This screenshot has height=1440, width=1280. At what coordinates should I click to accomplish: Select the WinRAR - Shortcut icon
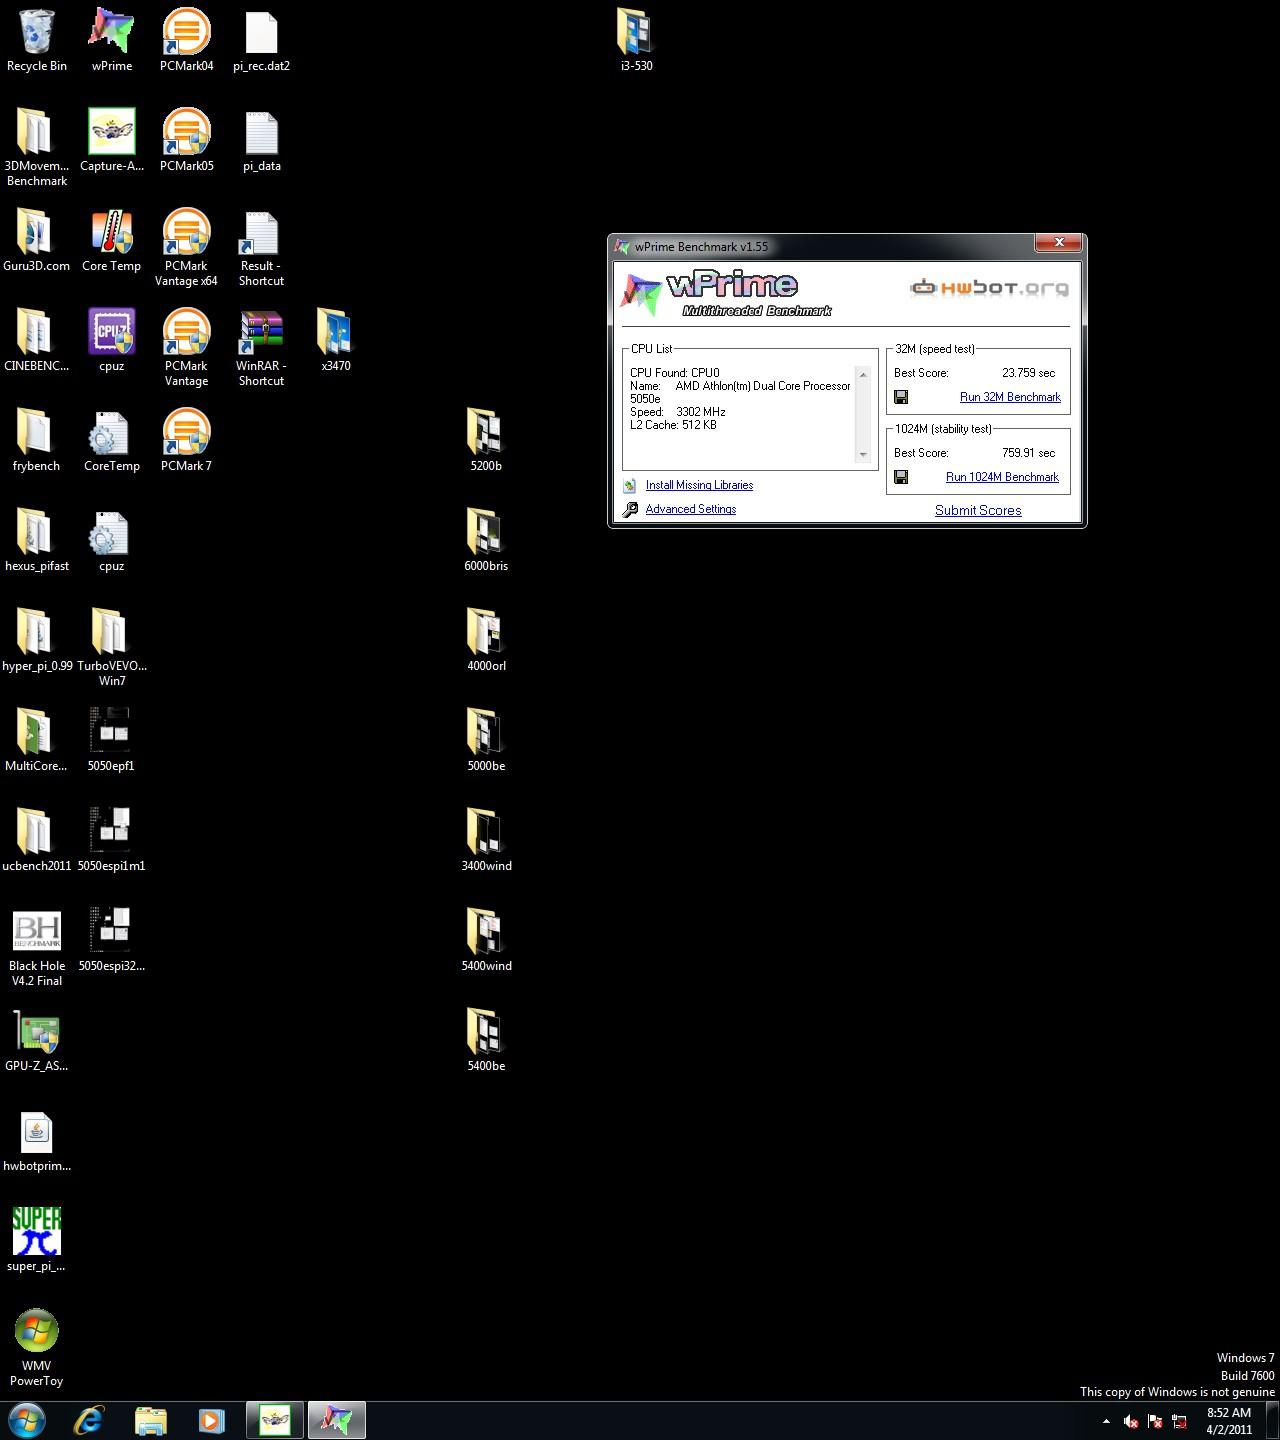(261, 333)
